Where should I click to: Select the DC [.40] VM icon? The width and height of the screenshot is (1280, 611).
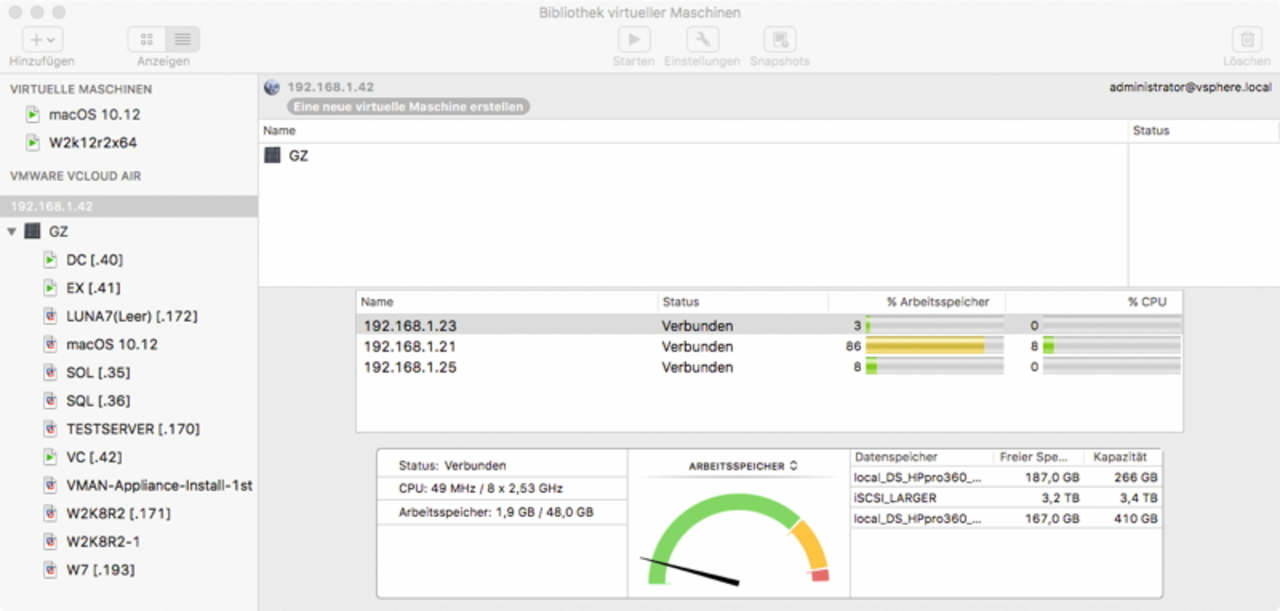51,260
